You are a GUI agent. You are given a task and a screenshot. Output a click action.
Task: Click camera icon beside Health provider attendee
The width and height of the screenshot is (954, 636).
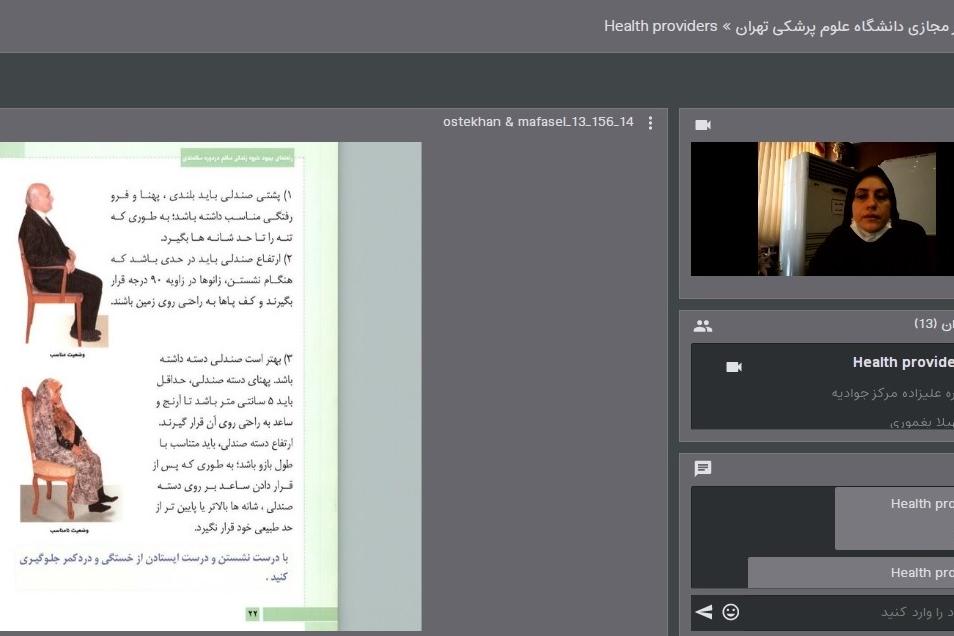click(734, 367)
